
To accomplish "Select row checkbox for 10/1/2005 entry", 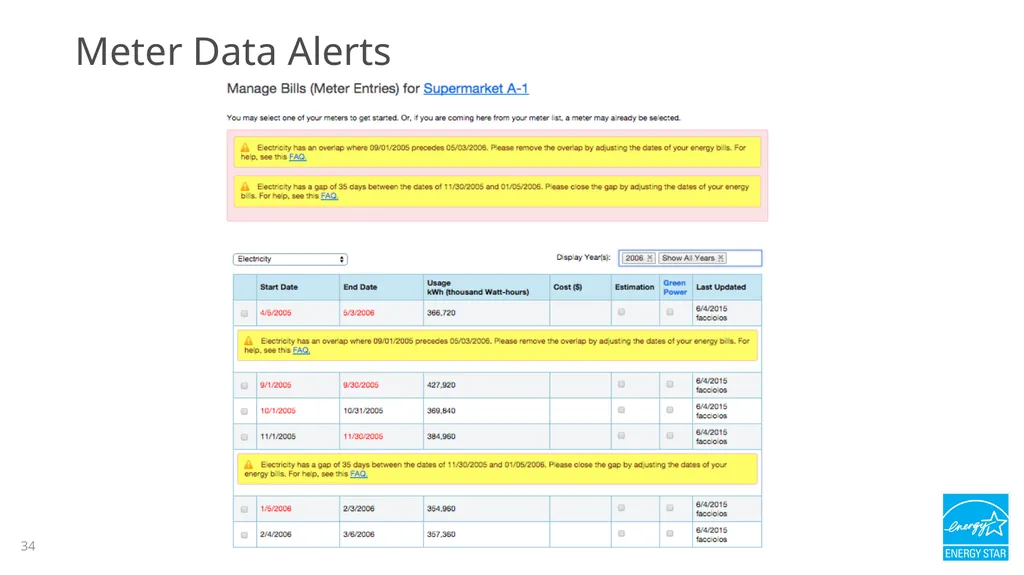I will 244,411.
